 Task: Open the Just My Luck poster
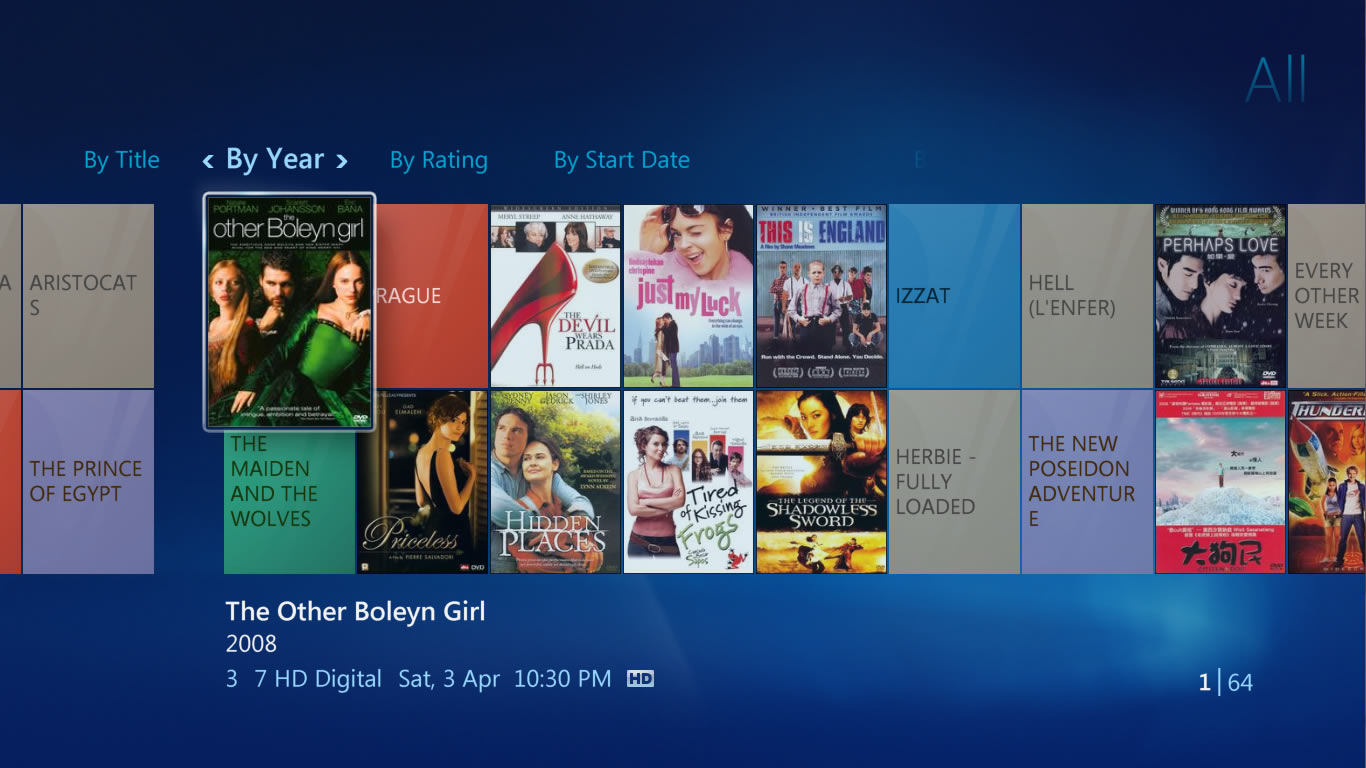[x=688, y=296]
